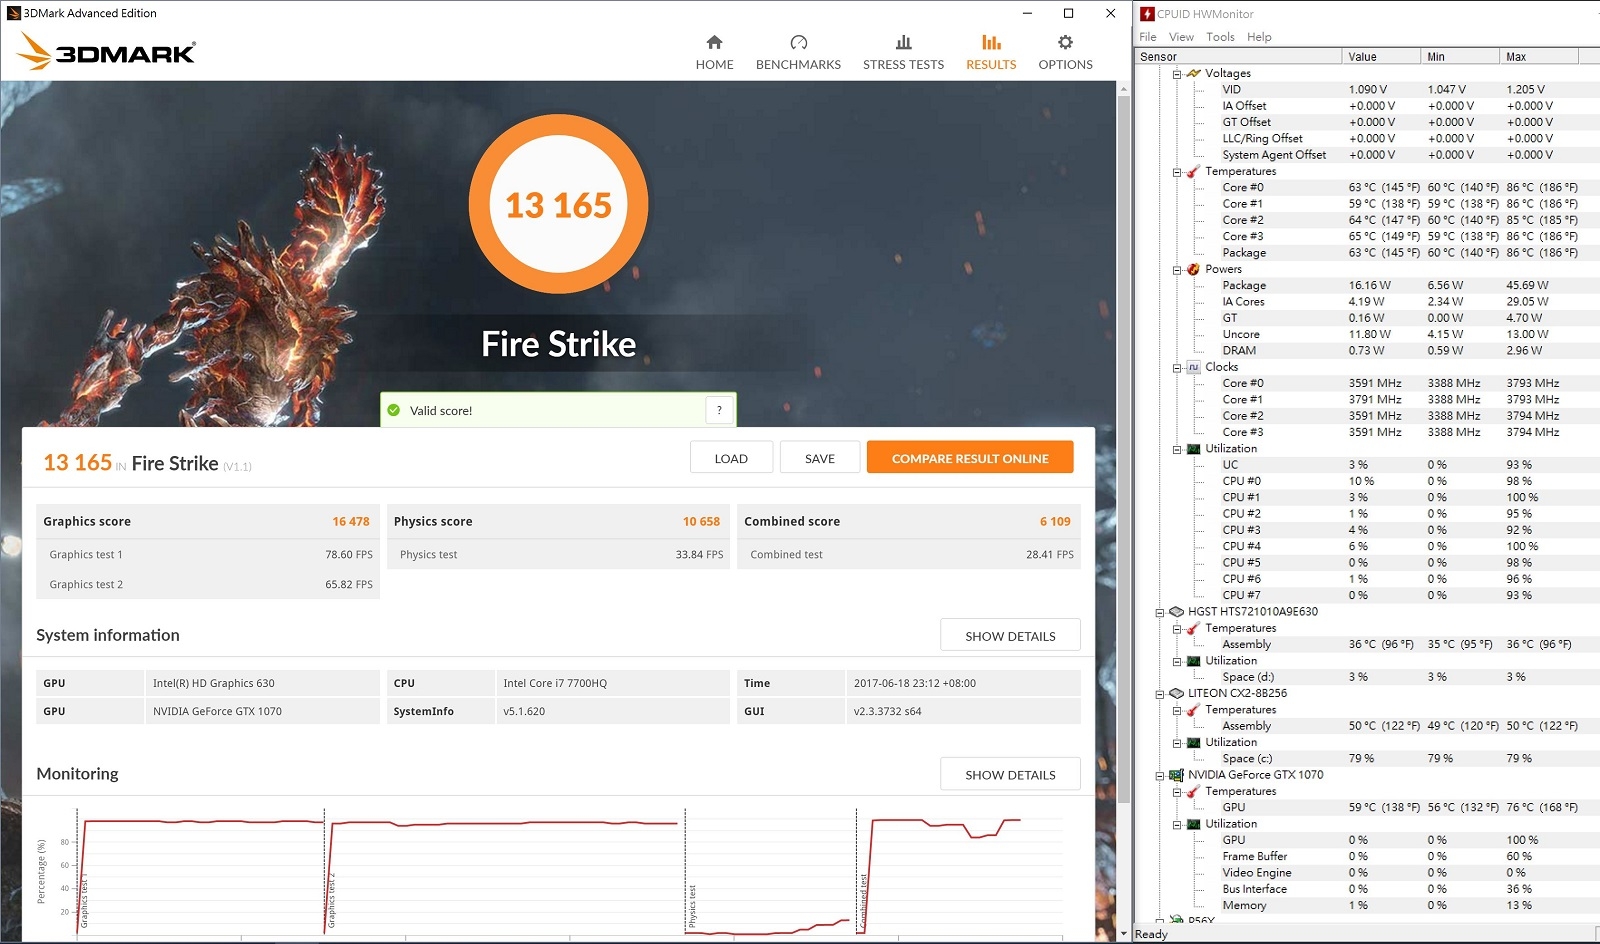The width and height of the screenshot is (1600, 944).
Task: Click the 3DMark vertical scrollbar
Action: click(1124, 450)
